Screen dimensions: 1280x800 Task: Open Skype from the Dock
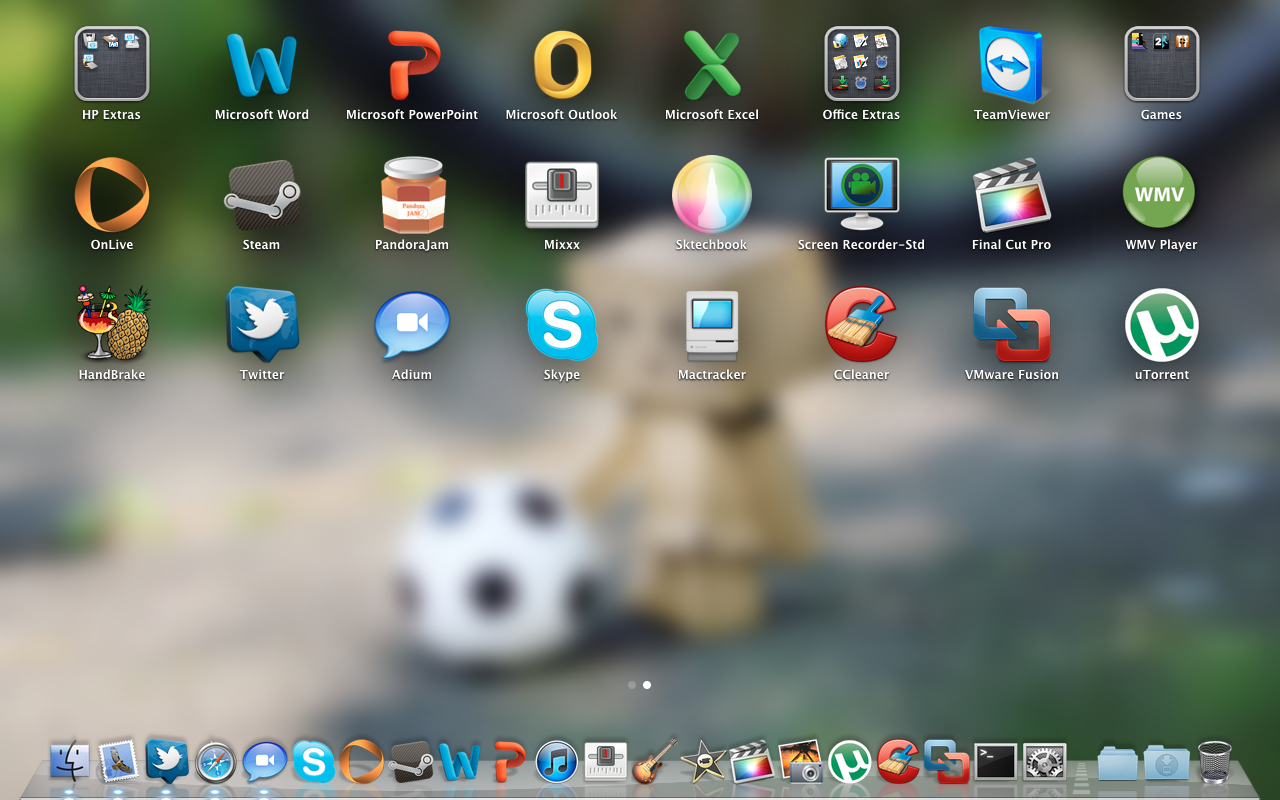pos(314,762)
